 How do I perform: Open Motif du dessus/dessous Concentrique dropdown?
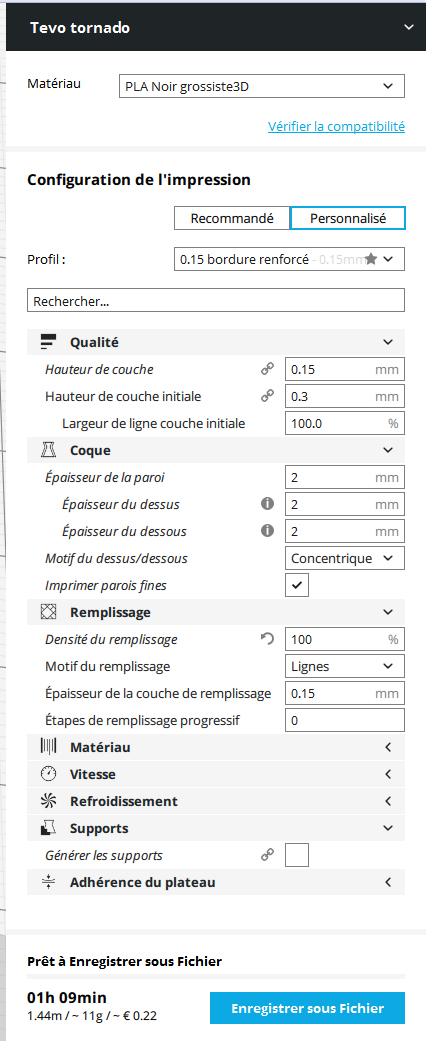[344, 558]
